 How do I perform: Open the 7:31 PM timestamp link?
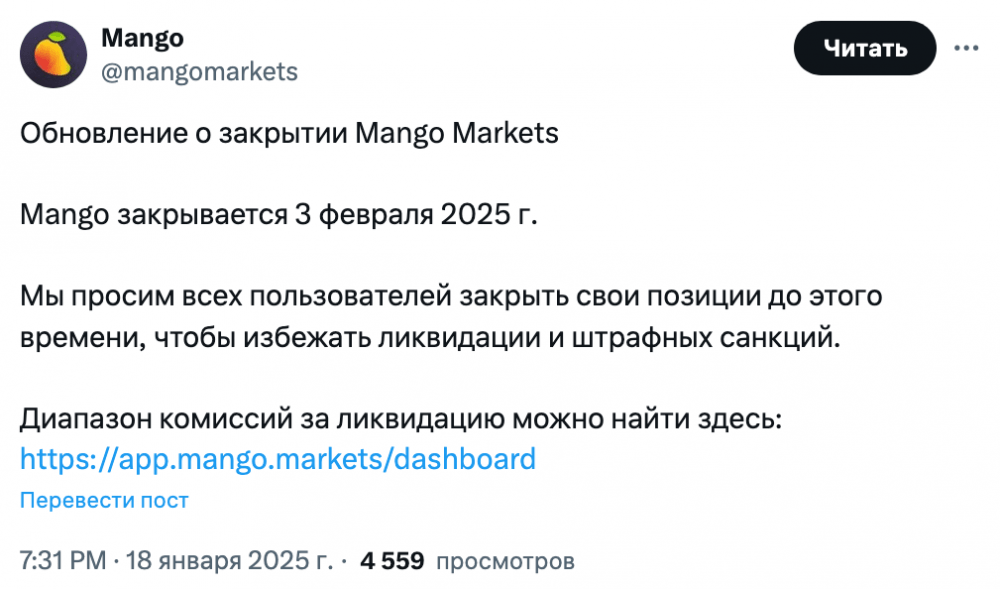[63, 560]
